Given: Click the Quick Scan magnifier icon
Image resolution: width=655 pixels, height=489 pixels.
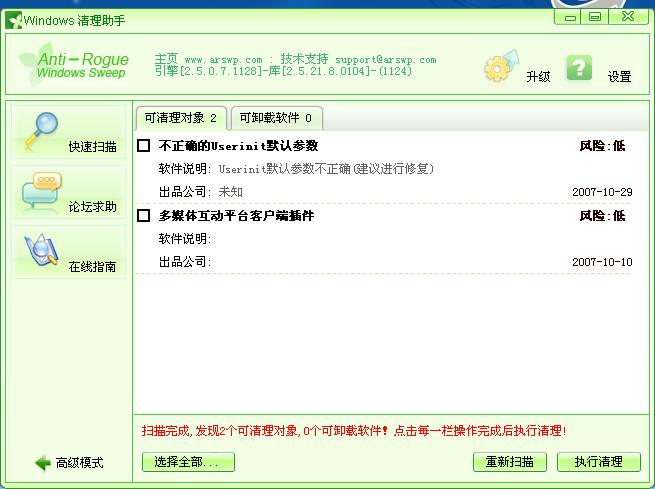Looking at the screenshot, I should (38, 130).
